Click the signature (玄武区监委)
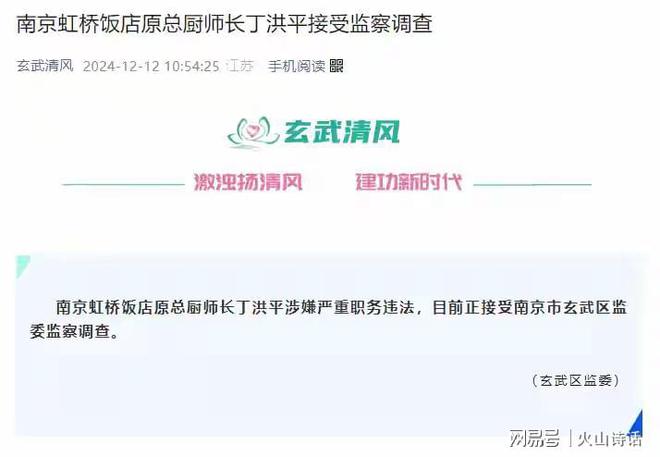 point(575,381)
